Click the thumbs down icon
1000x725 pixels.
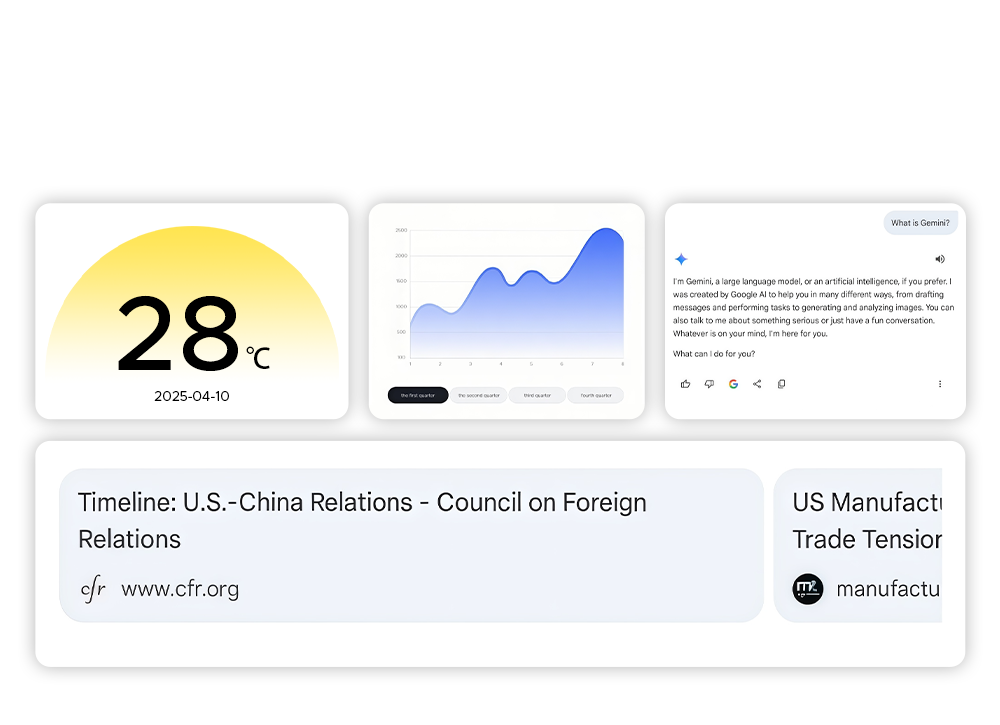click(709, 384)
